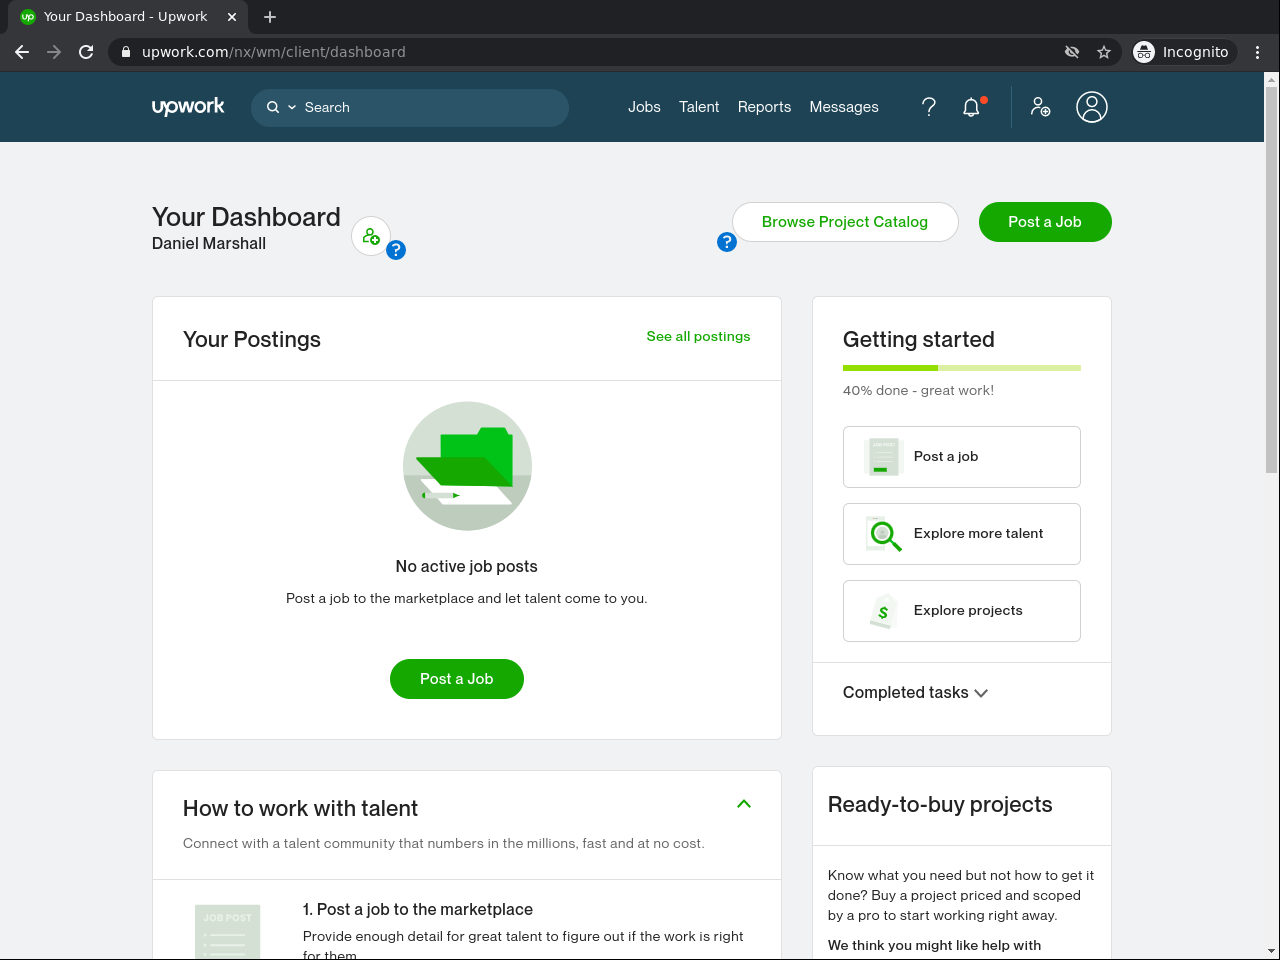Click the "Daniel Marshall" name text
Image resolution: width=1280 pixels, height=960 pixels.
point(209,244)
